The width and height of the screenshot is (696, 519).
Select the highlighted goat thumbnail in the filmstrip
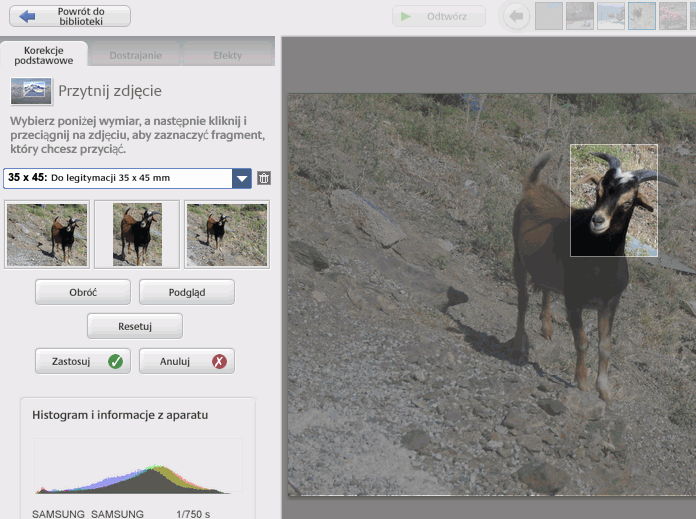tap(641, 16)
